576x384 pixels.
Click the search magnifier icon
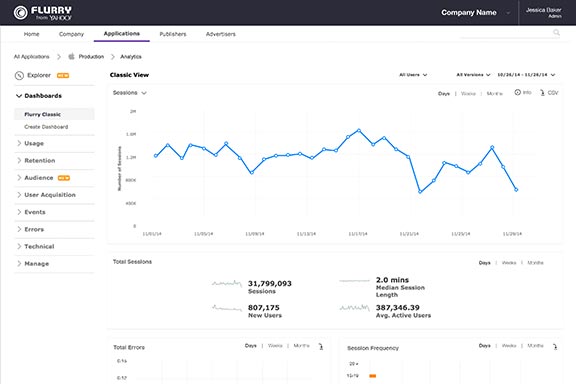pos(556,33)
